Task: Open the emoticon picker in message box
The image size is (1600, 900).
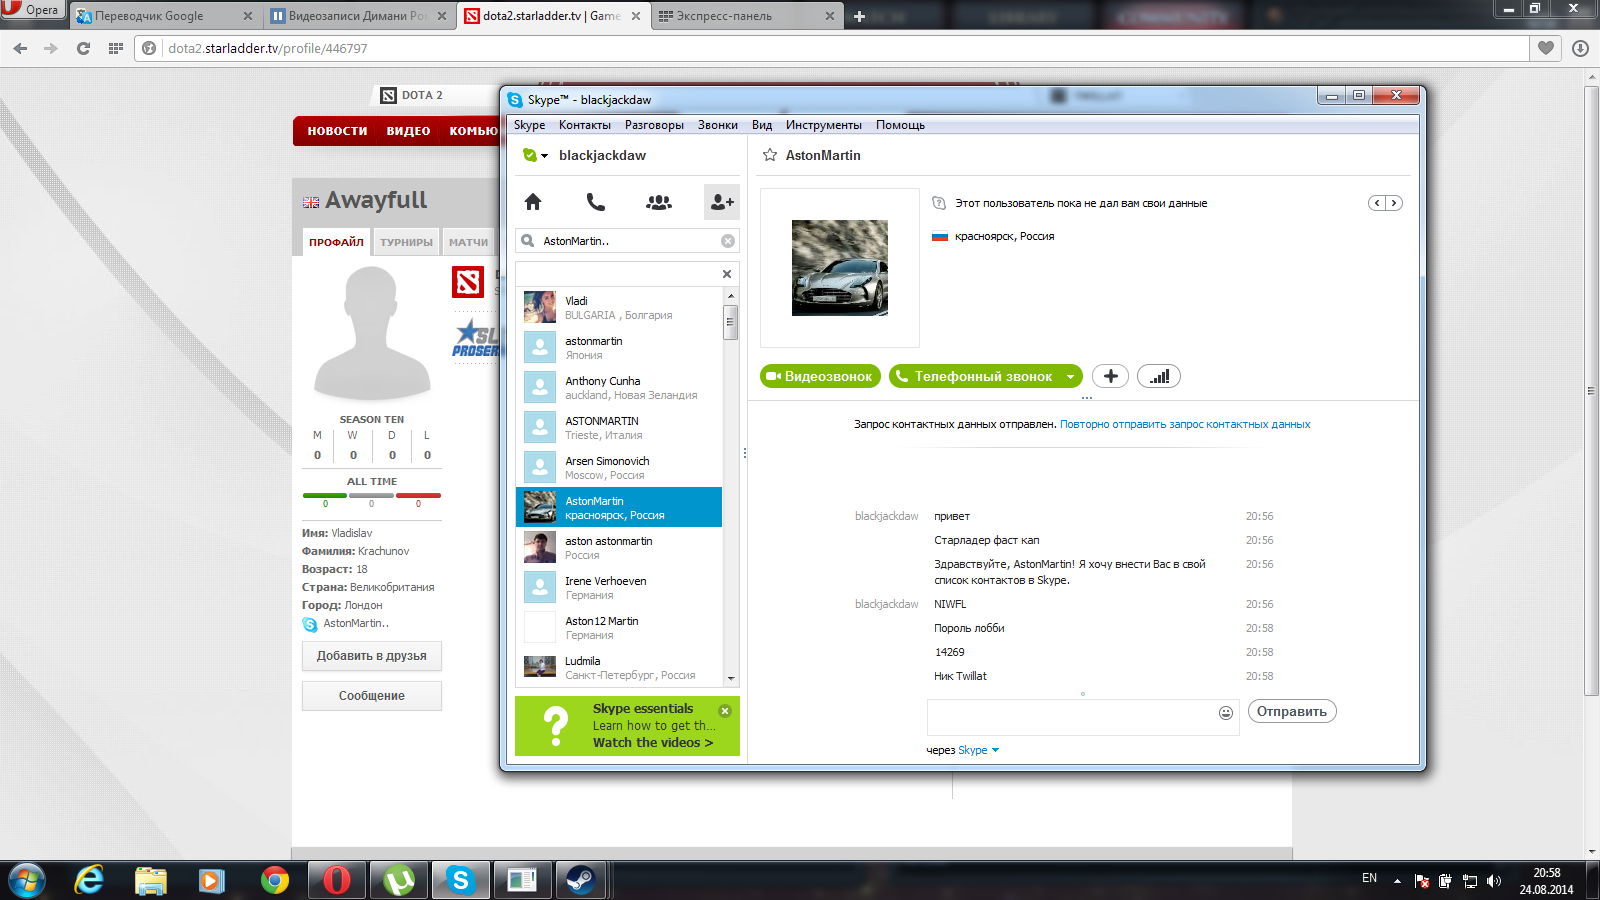Action: click(1226, 712)
